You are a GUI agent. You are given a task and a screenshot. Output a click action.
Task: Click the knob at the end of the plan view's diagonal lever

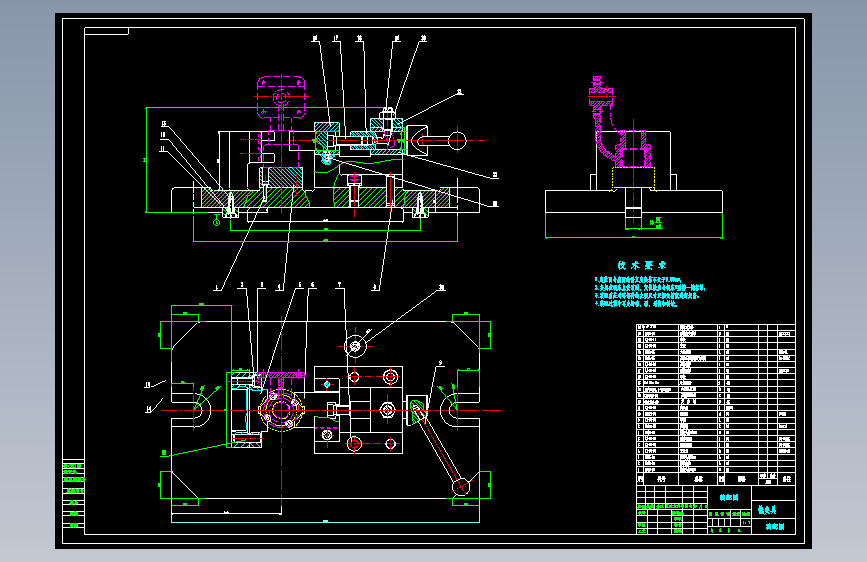click(x=460, y=486)
